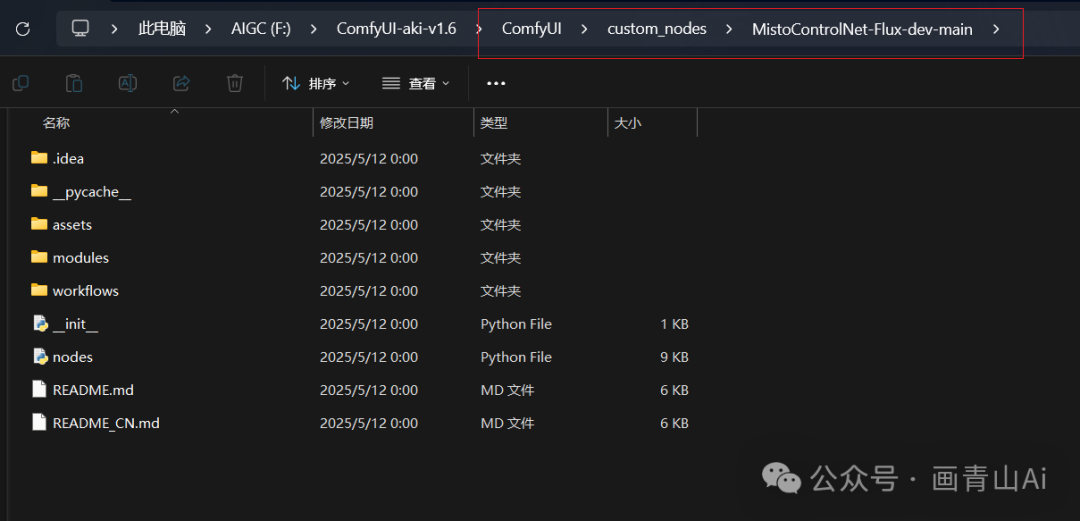Viewport: 1080px width, 521px height.
Task: Expand chevron after ComfyUI breadcrumb
Action: 585,29
